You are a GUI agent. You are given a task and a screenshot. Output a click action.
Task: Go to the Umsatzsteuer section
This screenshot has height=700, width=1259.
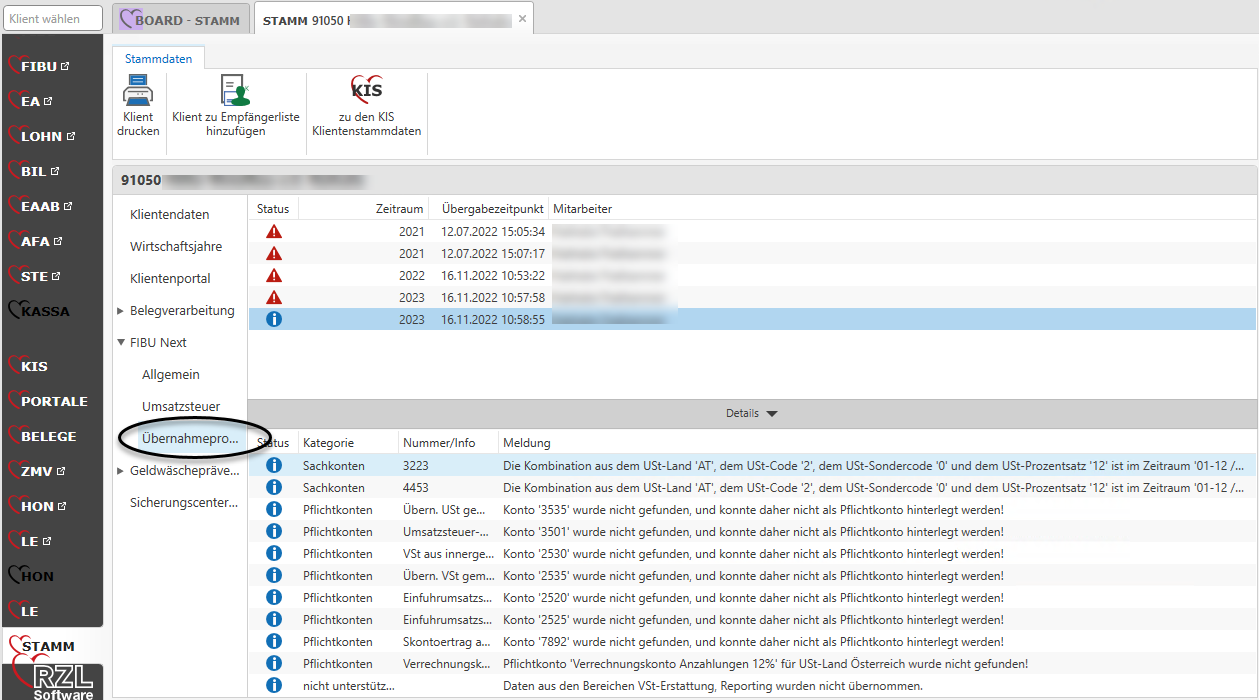181,407
